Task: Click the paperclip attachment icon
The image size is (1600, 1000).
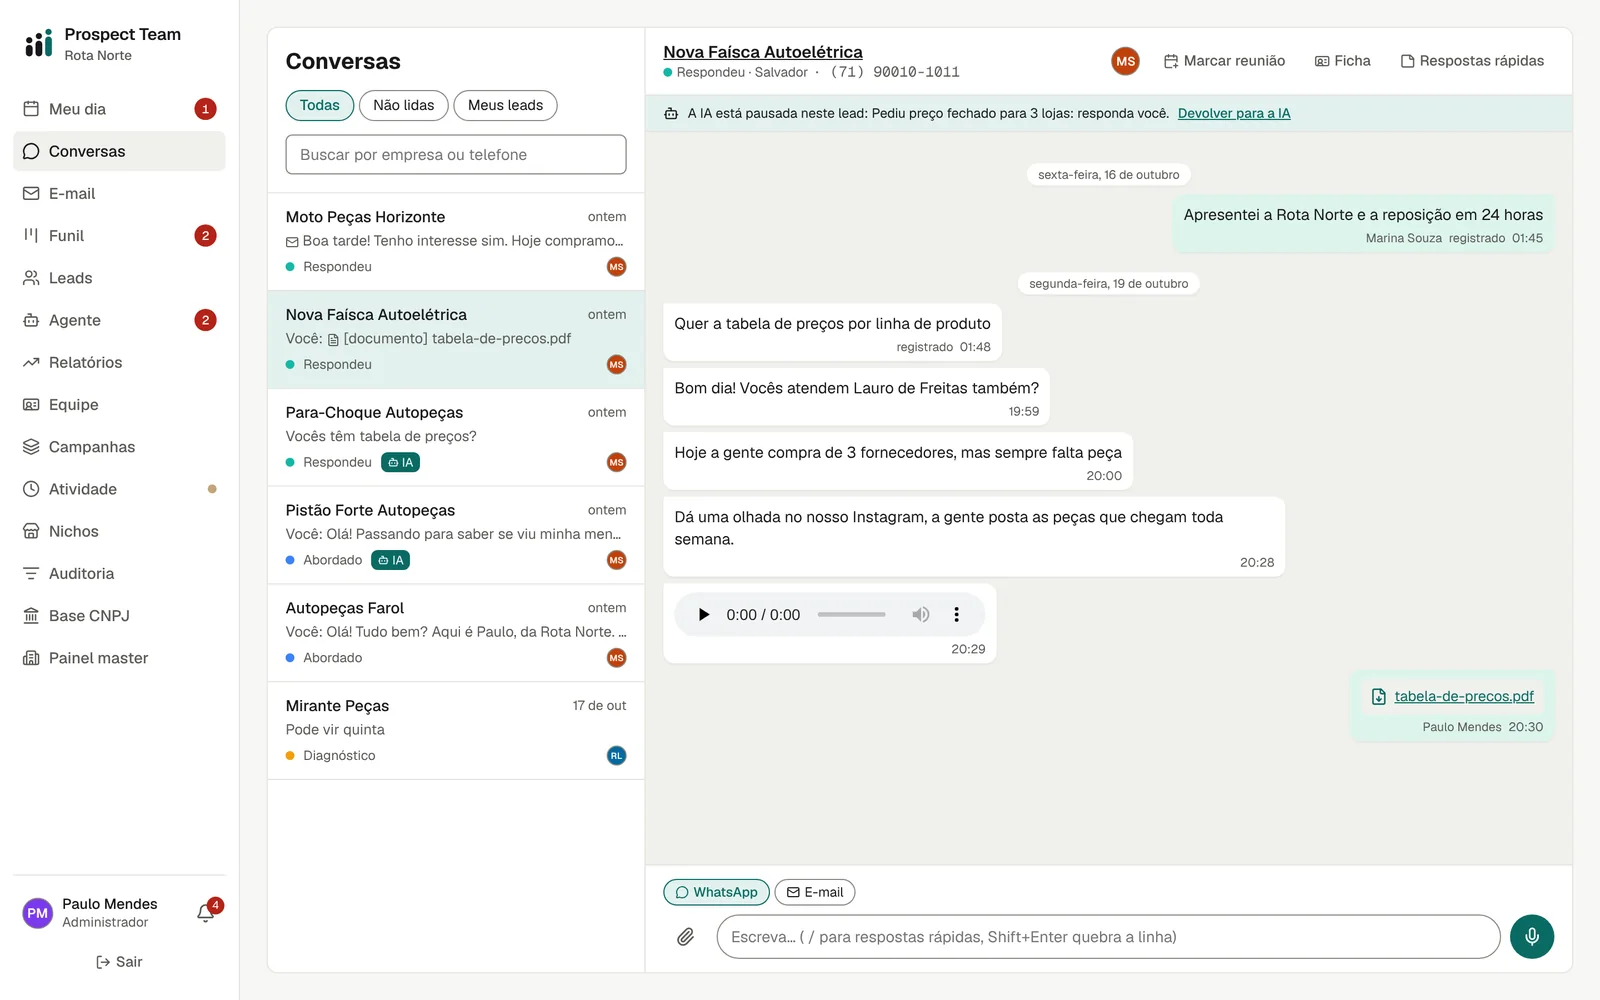Action: point(685,937)
